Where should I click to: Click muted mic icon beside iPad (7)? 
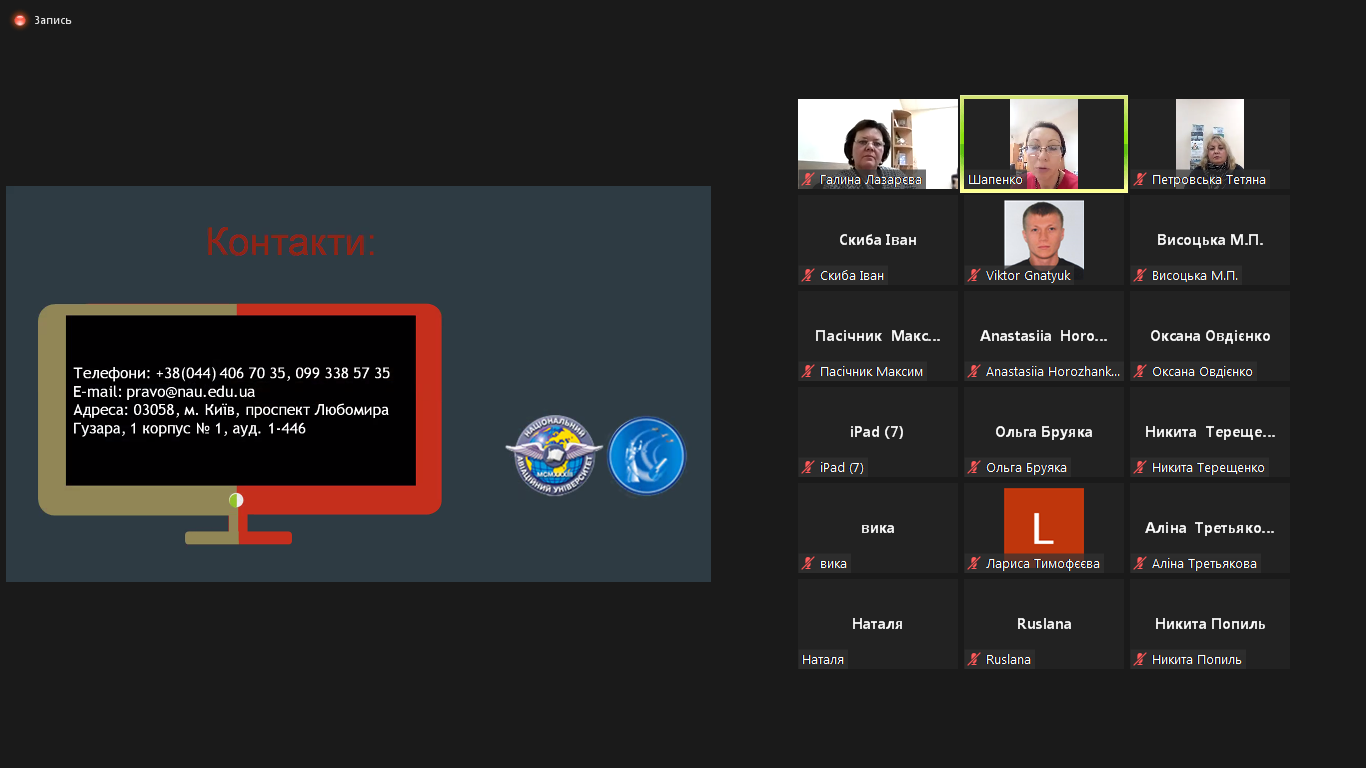pyautogui.click(x=808, y=468)
